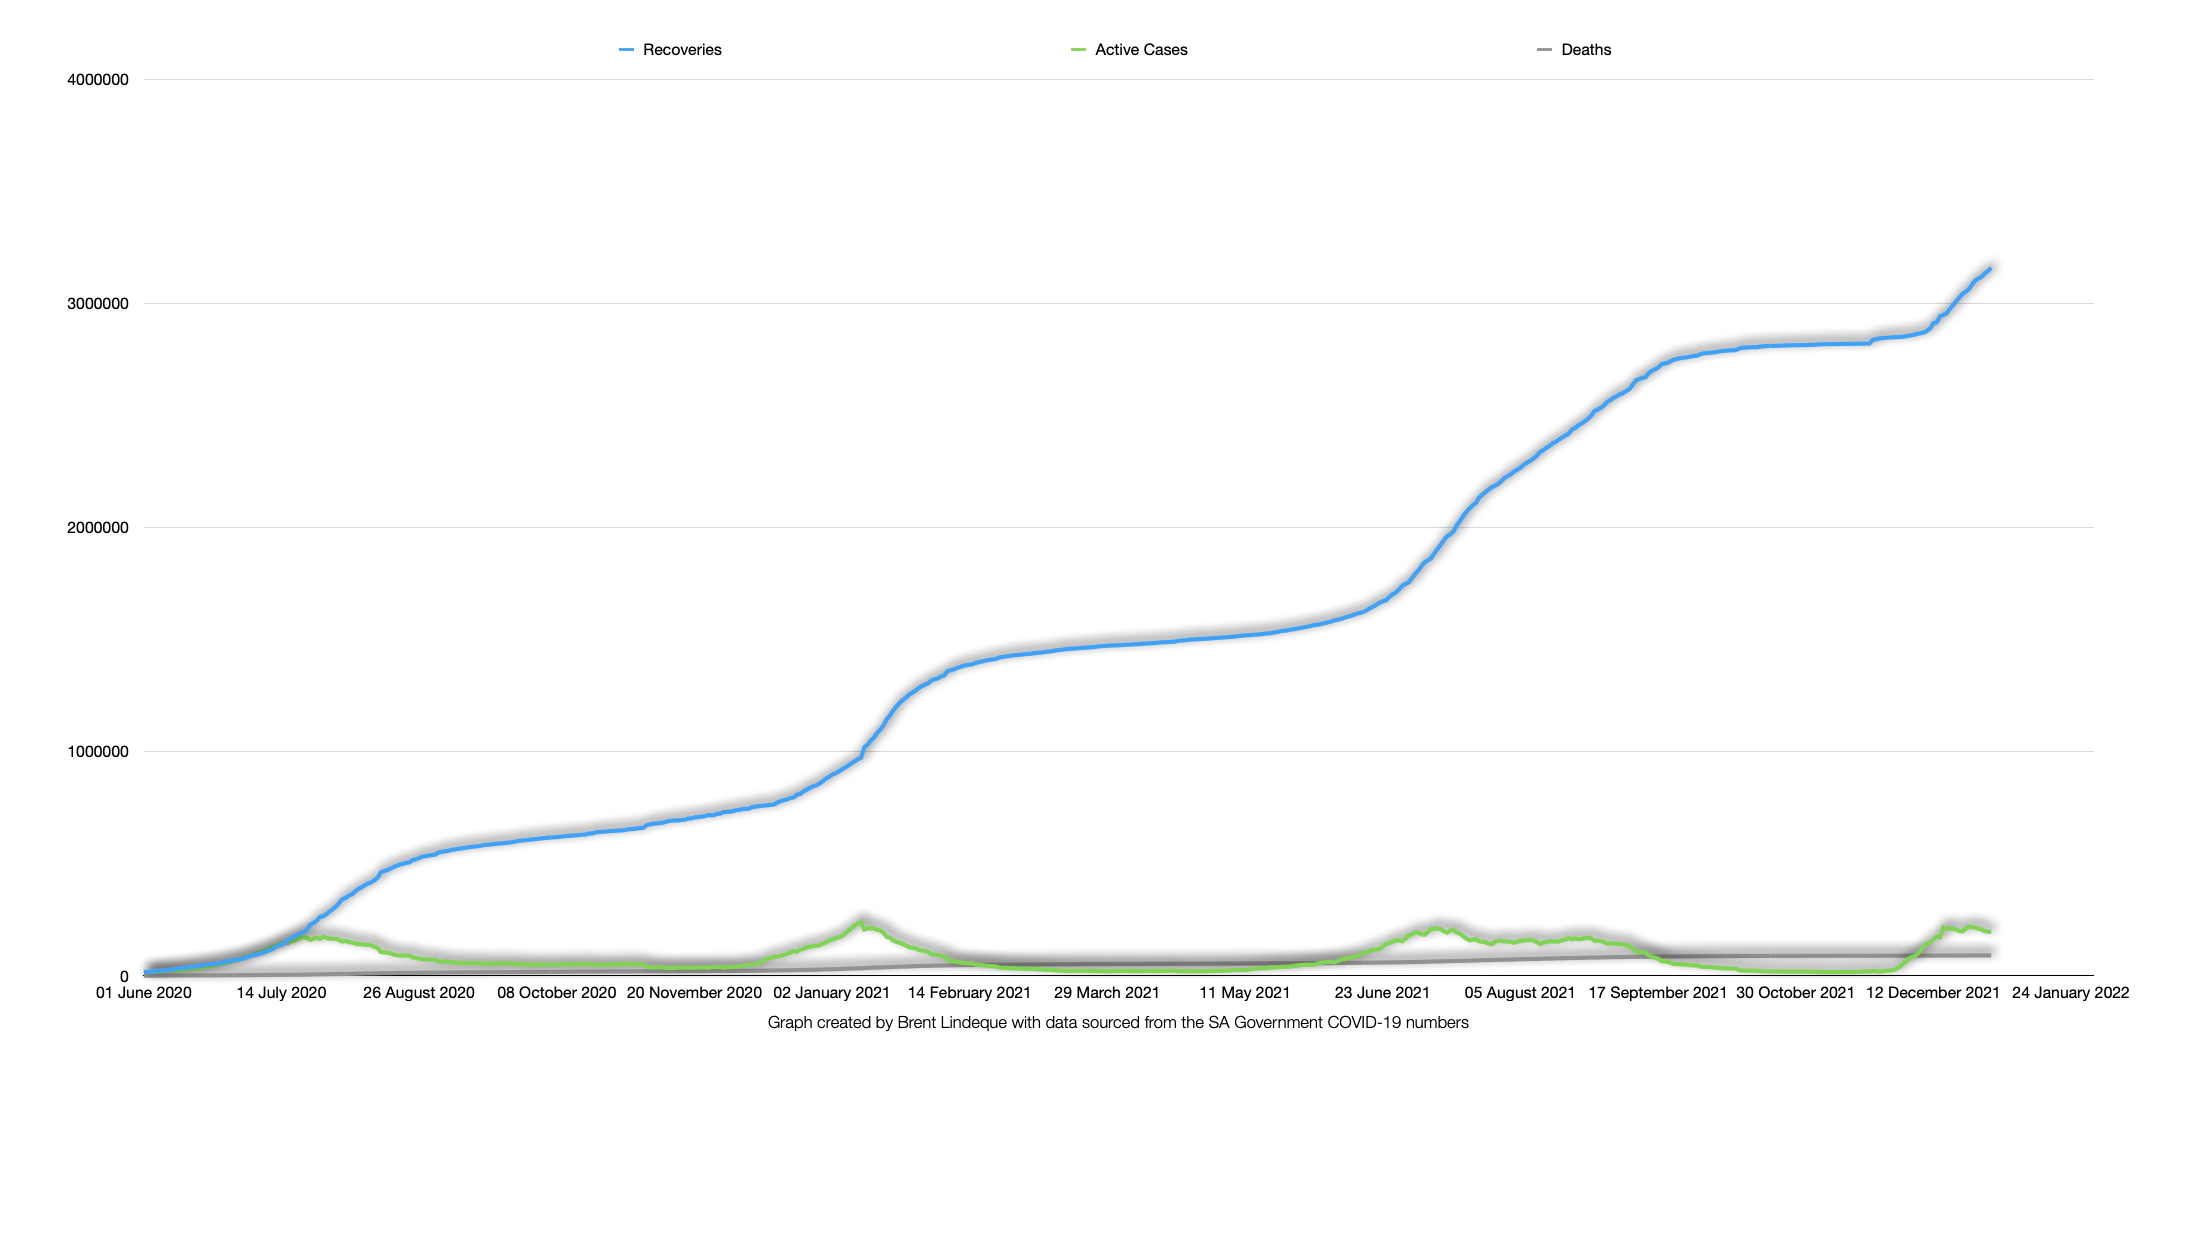The image size is (2204, 1252).
Task: Click the blue Recoveries legend color marker
Action: point(626,50)
